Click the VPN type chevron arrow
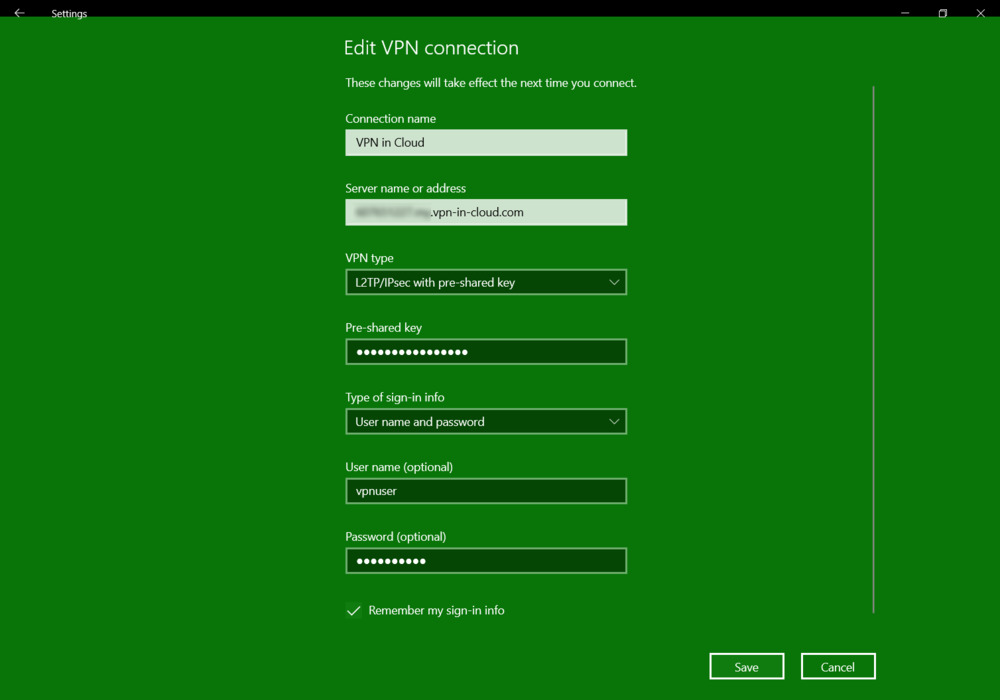The image size is (1000, 700). coord(614,282)
